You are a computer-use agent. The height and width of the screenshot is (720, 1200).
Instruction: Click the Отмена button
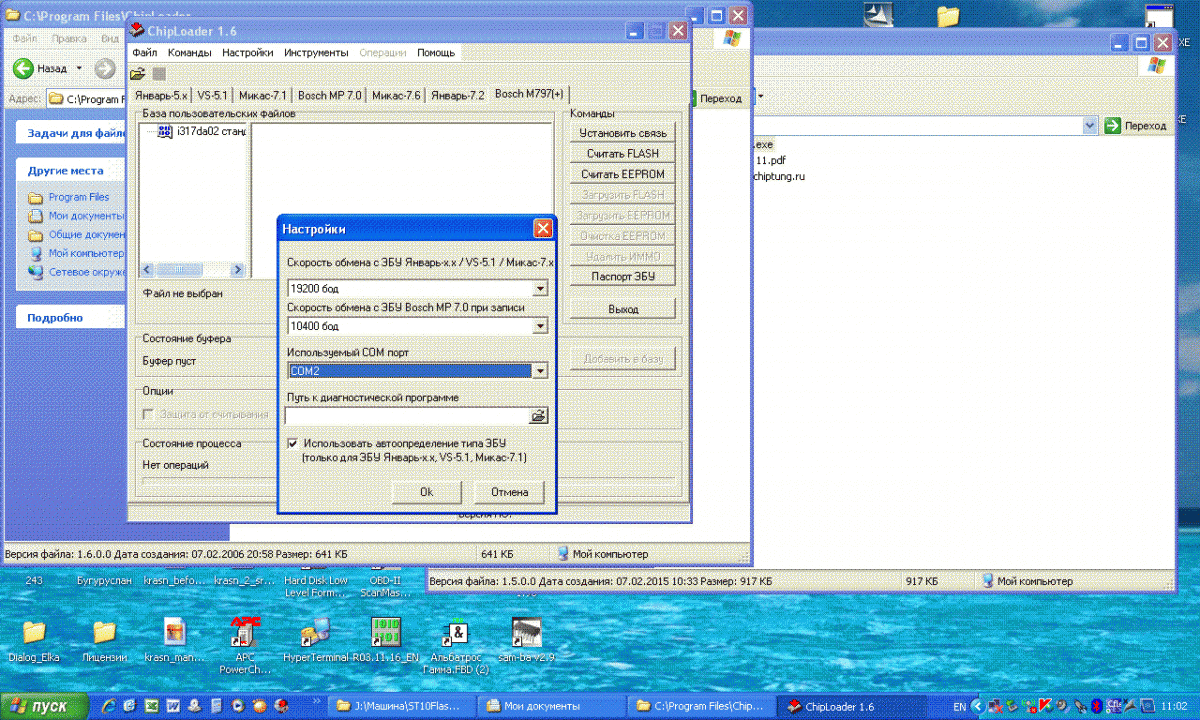[509, 492]
